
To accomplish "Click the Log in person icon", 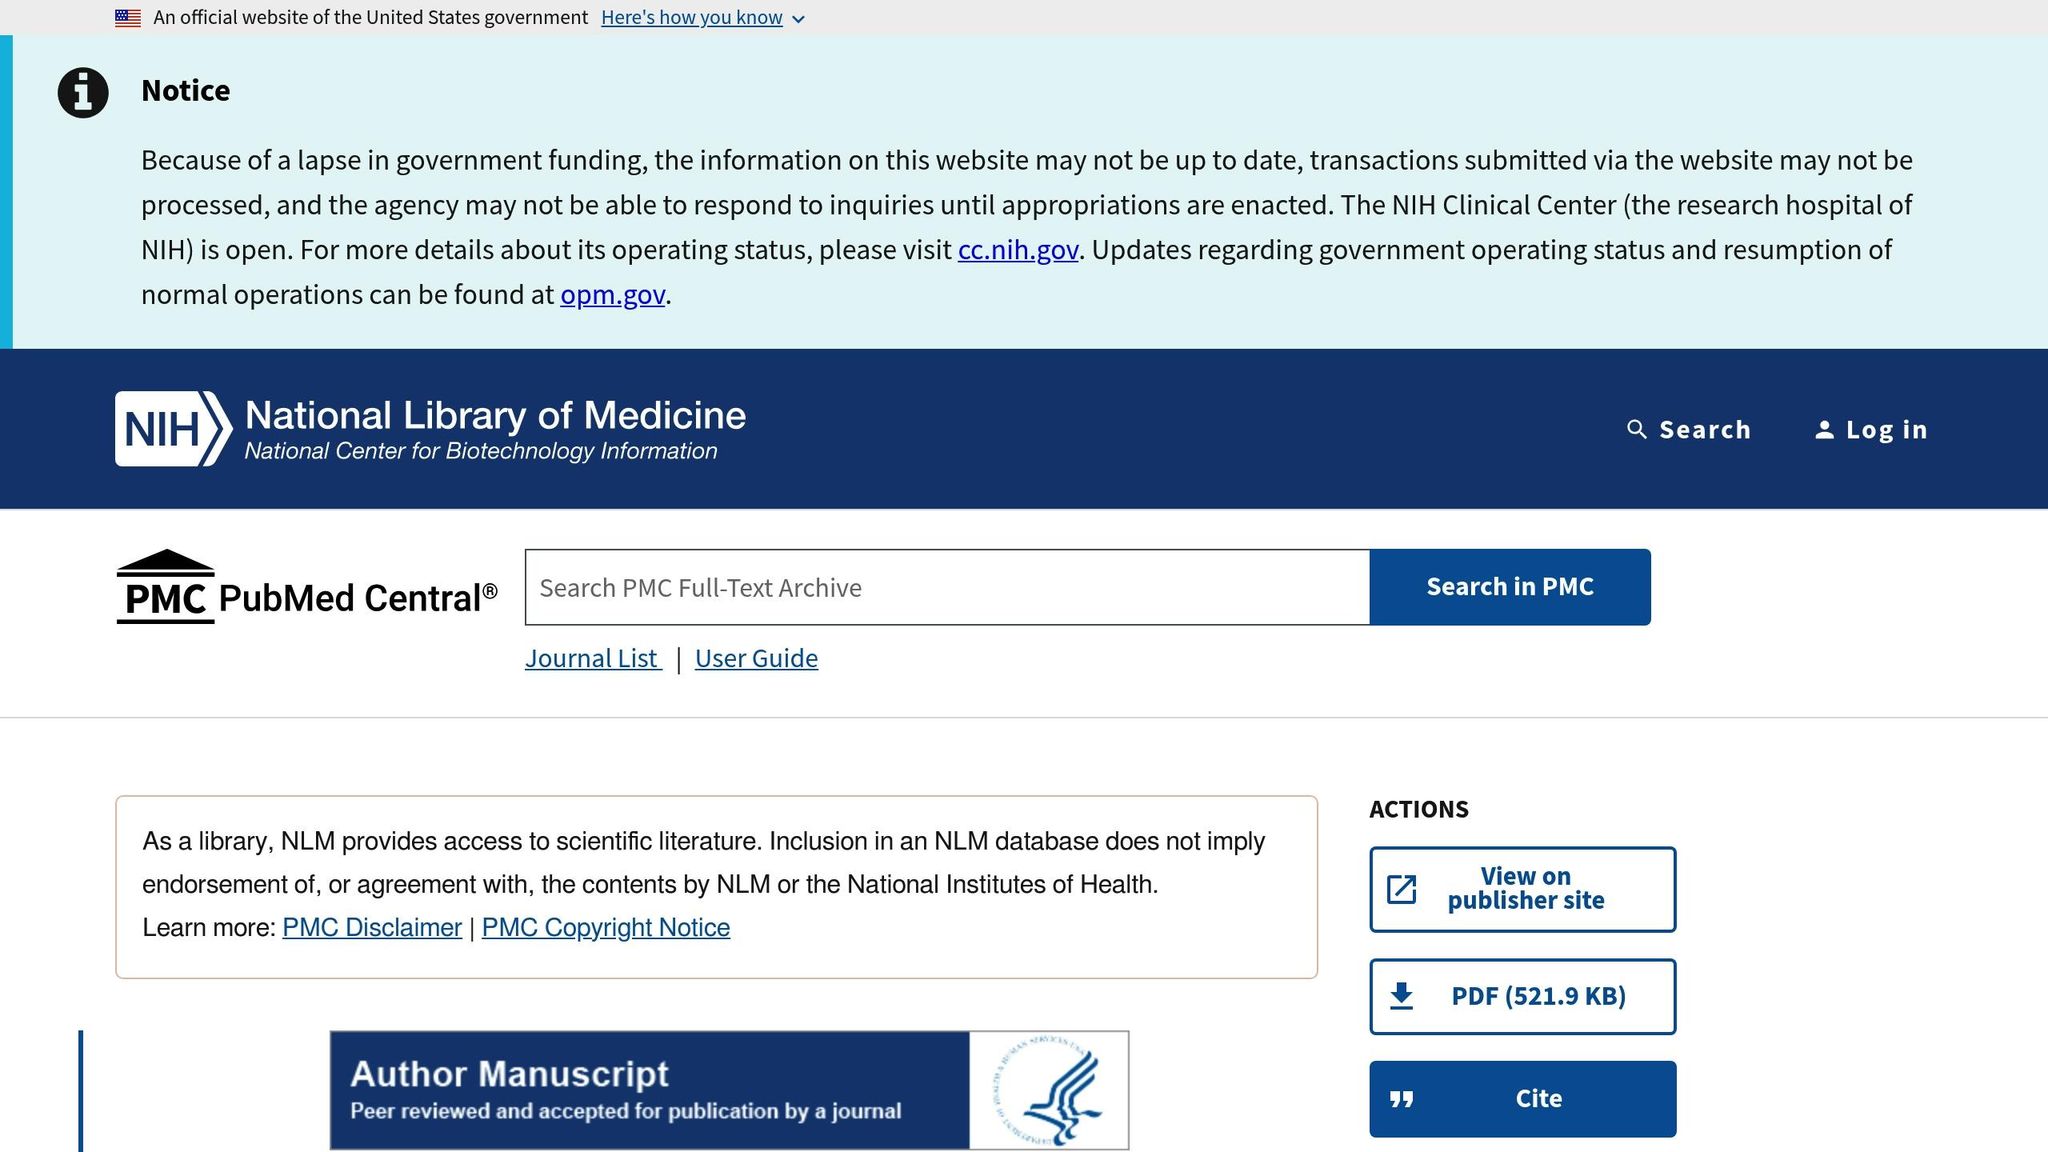I will click(1824, 430).
